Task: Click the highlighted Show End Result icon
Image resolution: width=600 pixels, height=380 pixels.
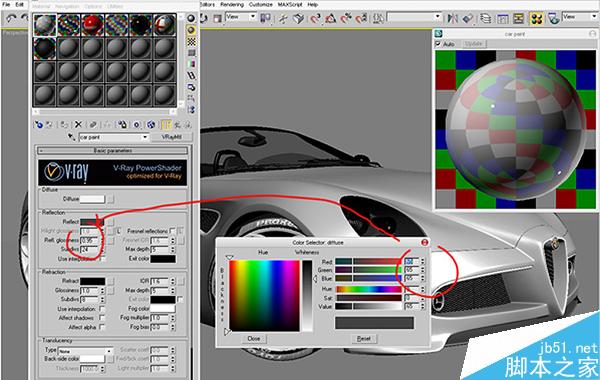Action: (166, 125)
